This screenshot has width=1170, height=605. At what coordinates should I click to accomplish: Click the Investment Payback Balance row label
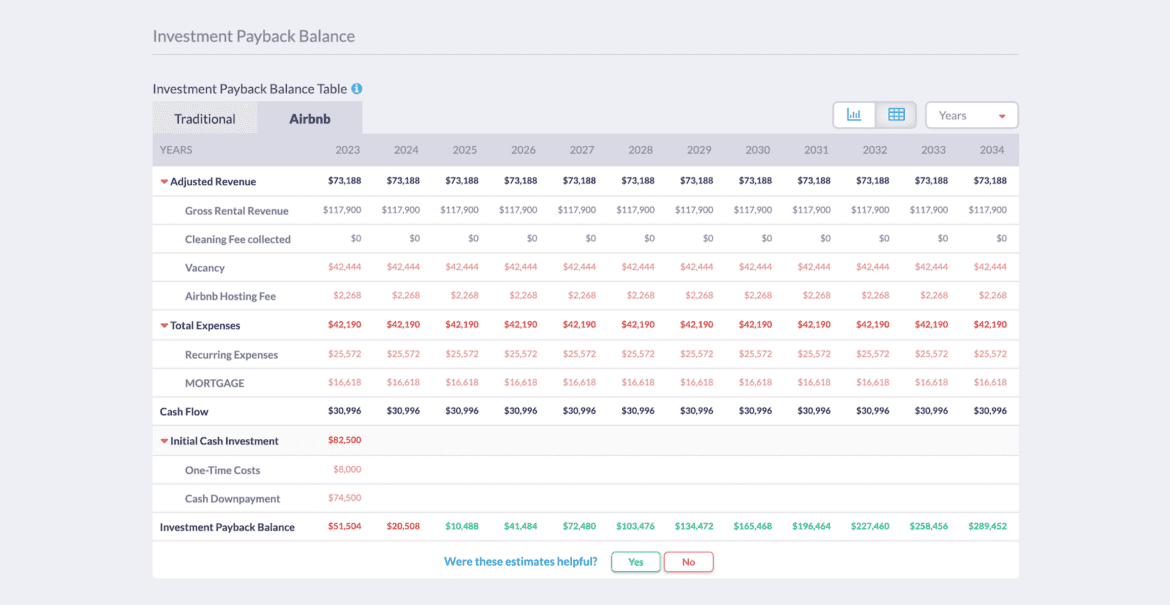(227, 527)
